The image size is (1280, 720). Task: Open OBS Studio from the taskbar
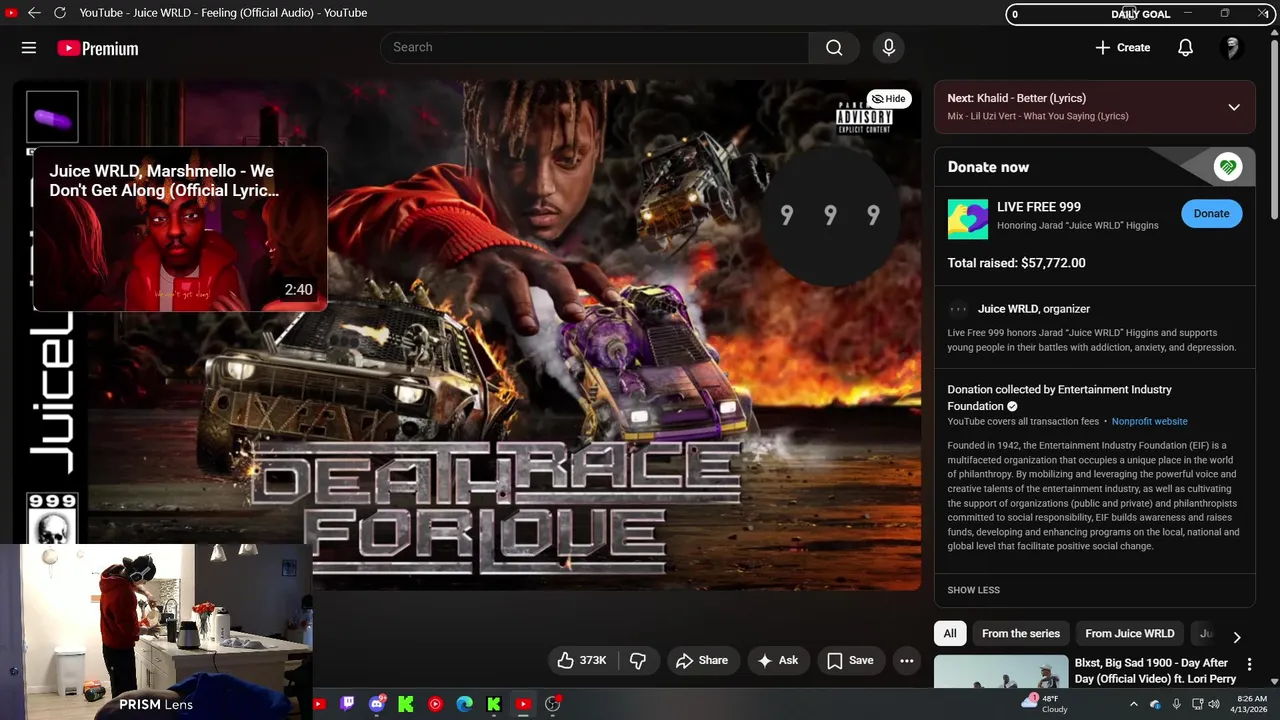(x=552, y=704)
